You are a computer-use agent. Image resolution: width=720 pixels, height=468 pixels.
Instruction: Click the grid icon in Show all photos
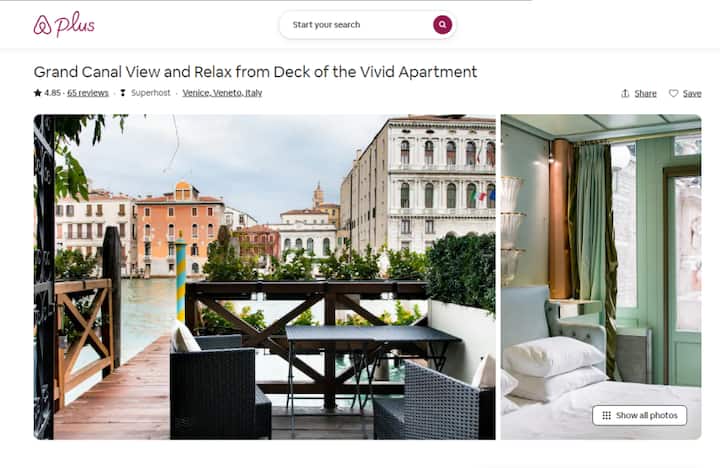coord(606,415)
